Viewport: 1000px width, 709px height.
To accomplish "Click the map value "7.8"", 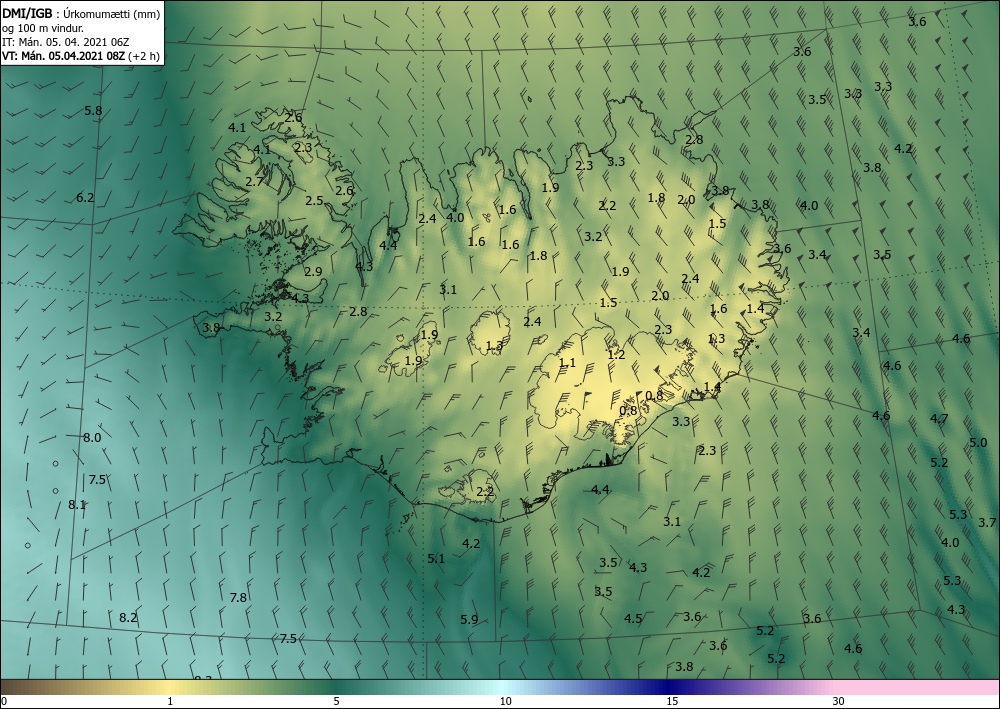I will [238, 597].
